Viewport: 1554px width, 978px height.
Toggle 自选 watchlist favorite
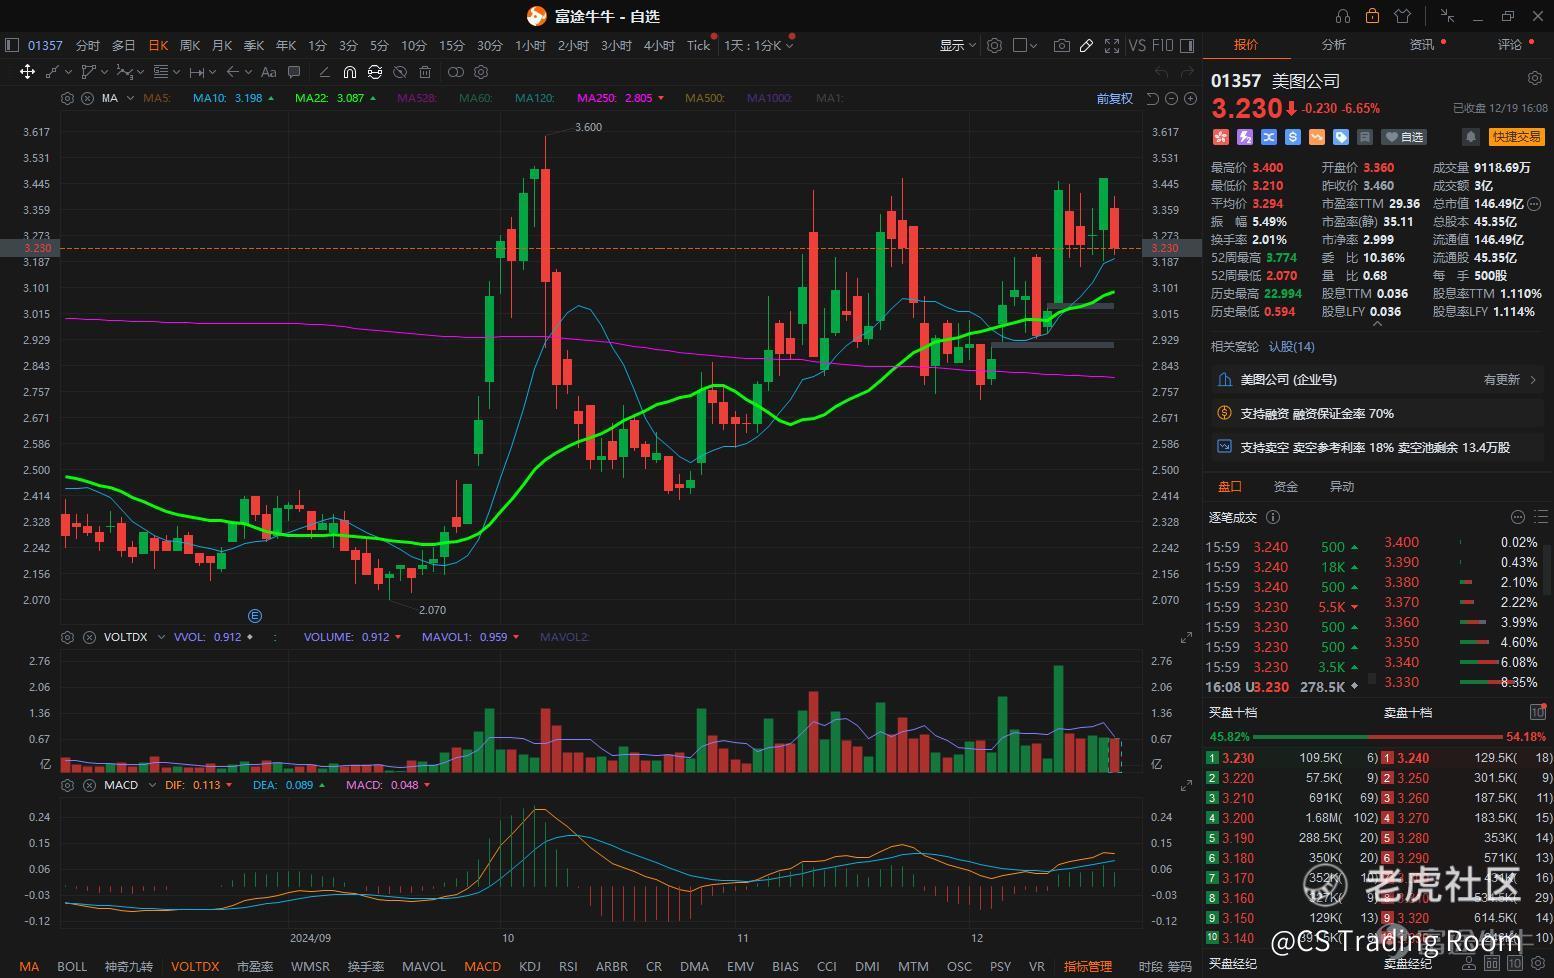point(1404,137)
